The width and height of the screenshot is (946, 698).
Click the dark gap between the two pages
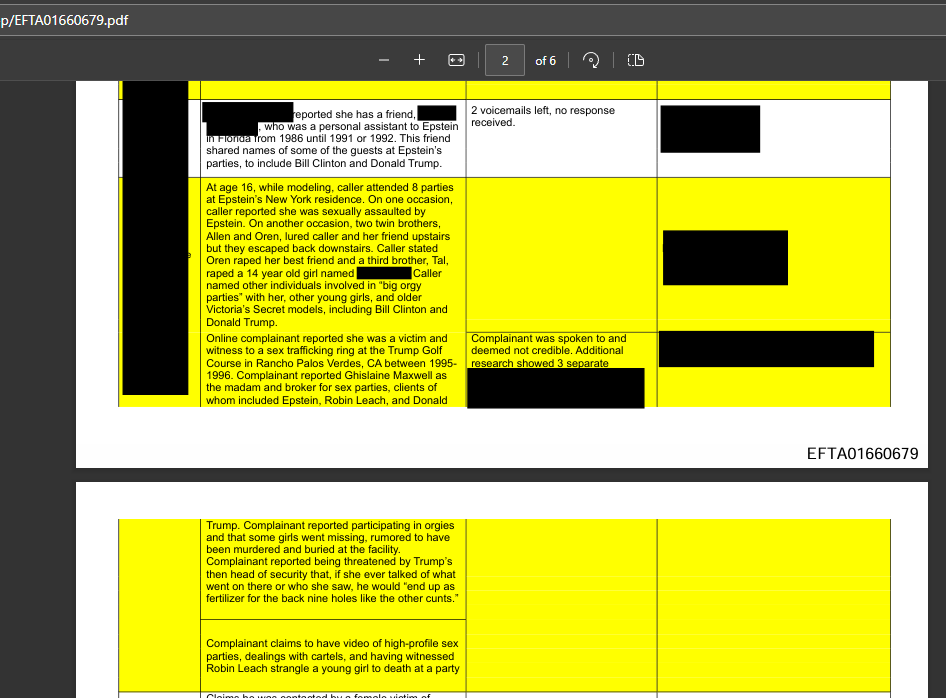[500, 475]
